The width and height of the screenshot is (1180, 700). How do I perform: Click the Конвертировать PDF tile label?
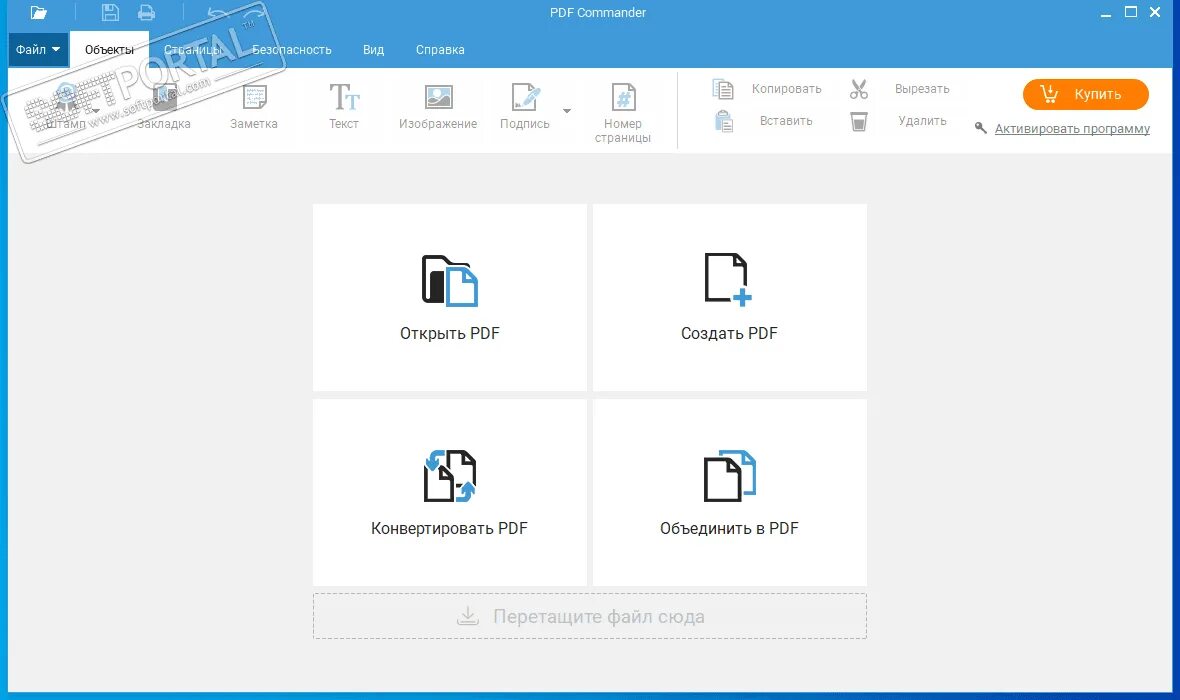449,528
